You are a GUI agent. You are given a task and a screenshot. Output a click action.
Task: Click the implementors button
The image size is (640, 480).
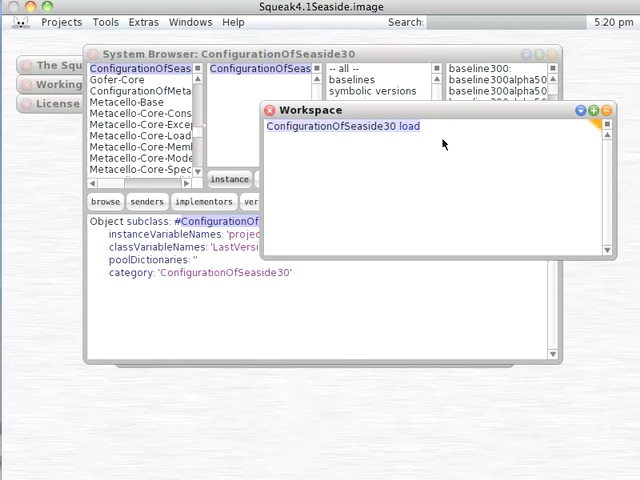[x=204, y=202]
